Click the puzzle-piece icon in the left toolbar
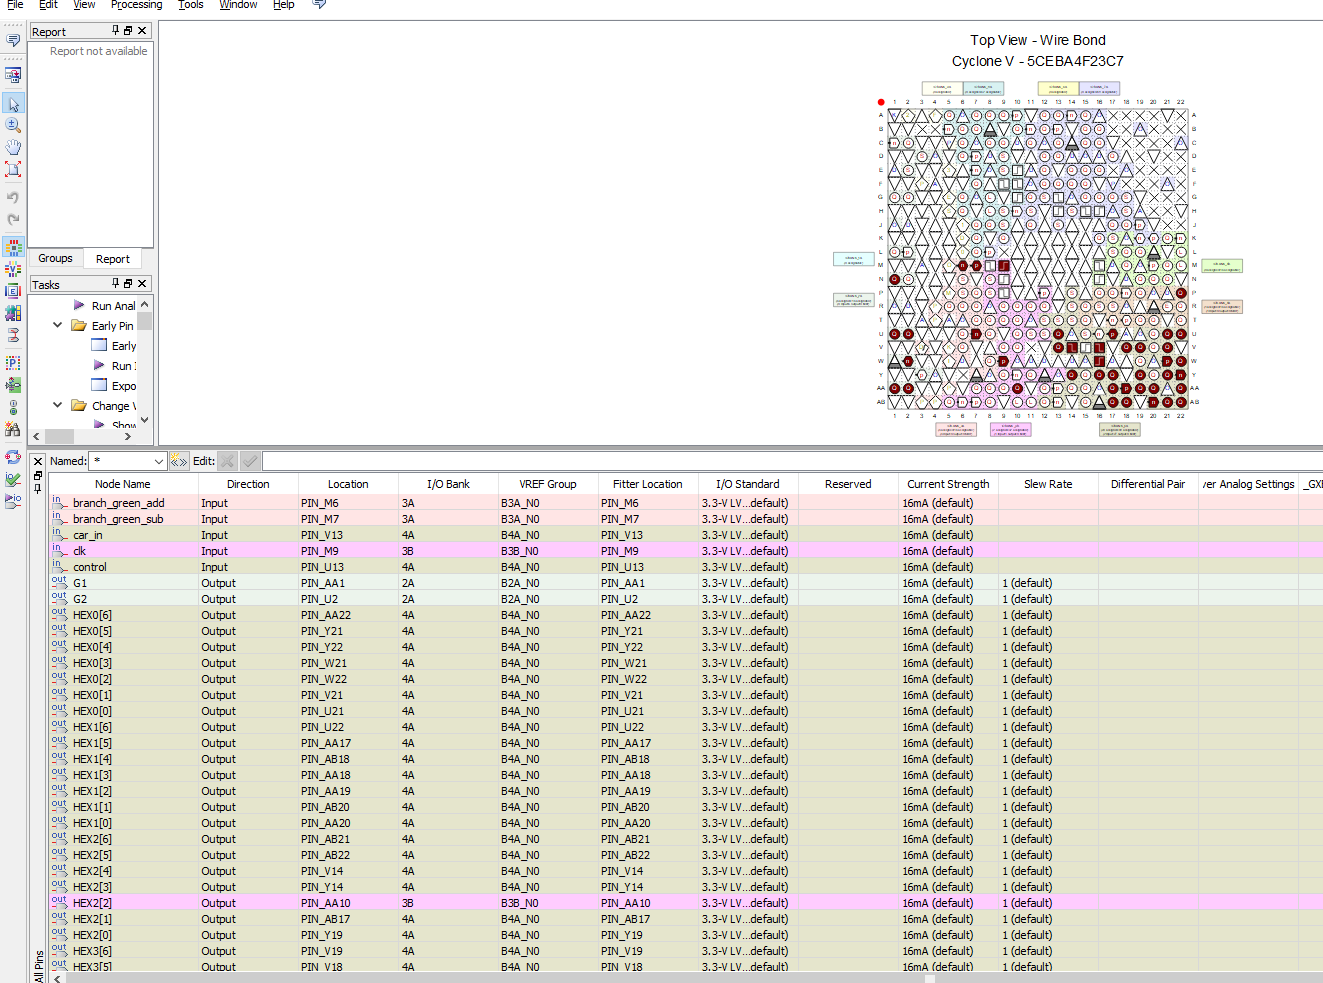This screenshot has width=1323, height=983. (x=13, y=313)
